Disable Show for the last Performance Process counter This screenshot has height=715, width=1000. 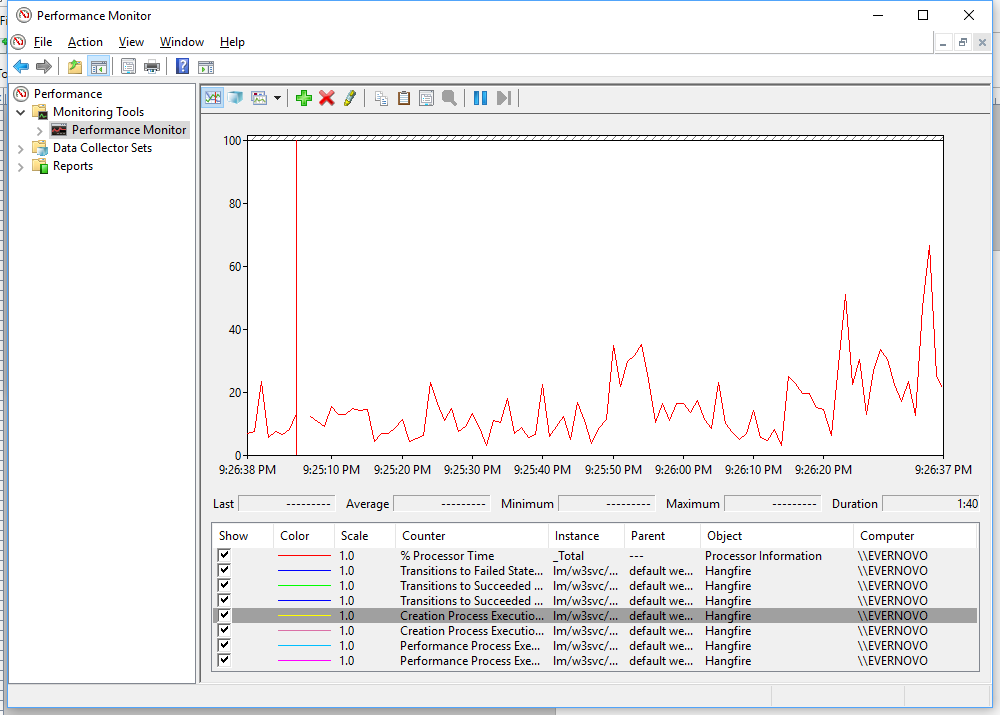click(224, 660)
